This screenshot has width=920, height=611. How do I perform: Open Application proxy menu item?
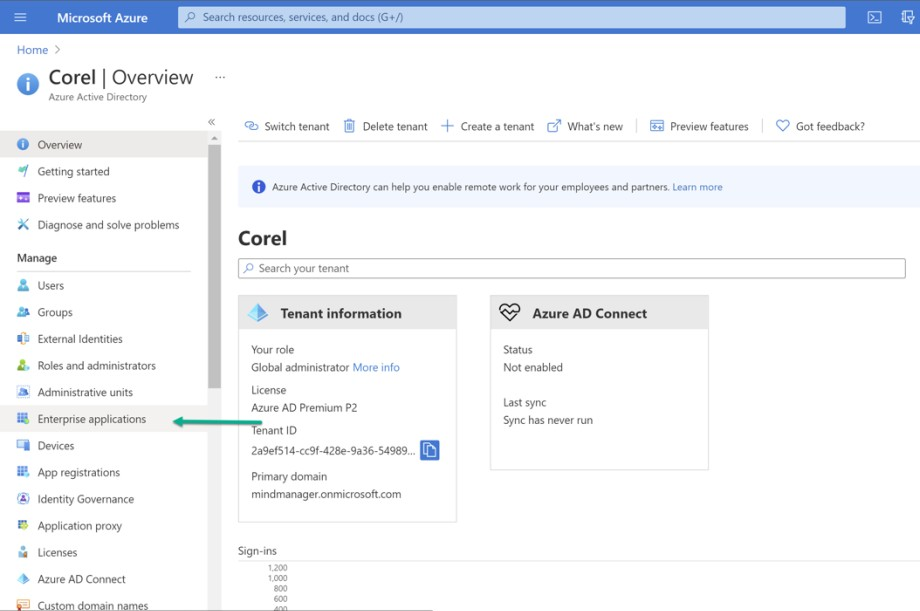pyautogui.click(x=104, y=526)
